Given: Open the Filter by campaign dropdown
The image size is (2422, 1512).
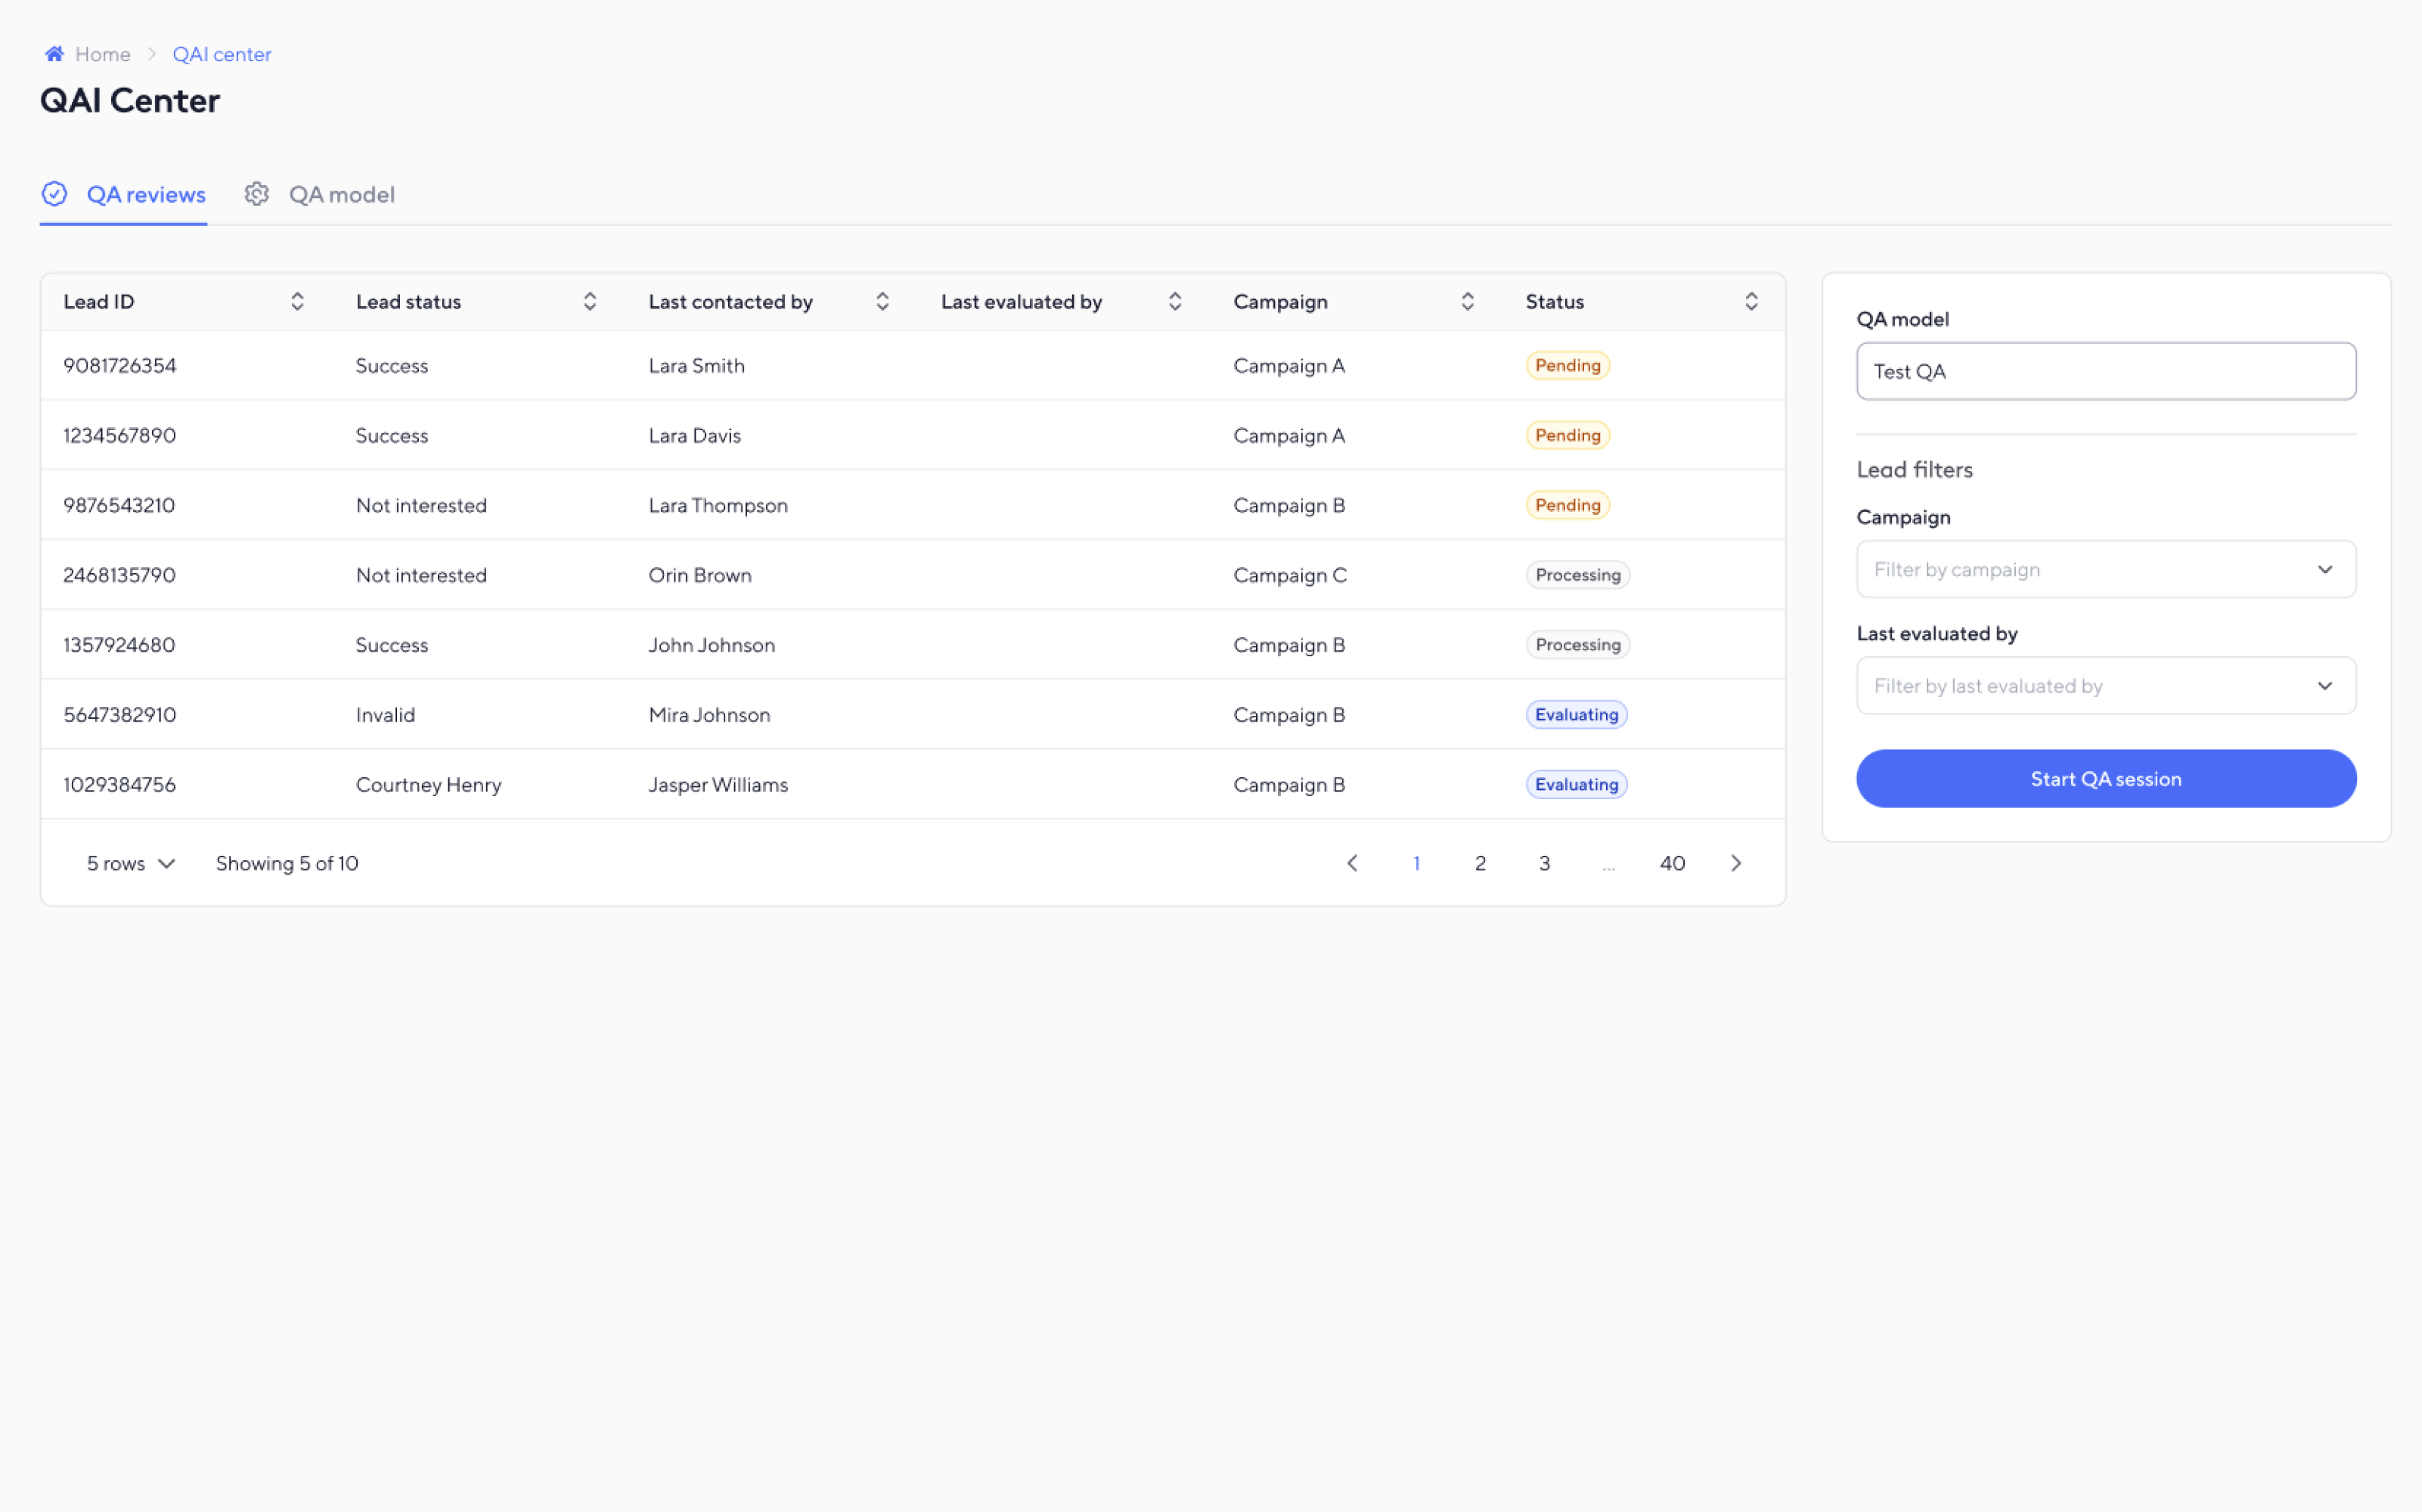Looking at the screenshot, I should (x=2105, y=570).
